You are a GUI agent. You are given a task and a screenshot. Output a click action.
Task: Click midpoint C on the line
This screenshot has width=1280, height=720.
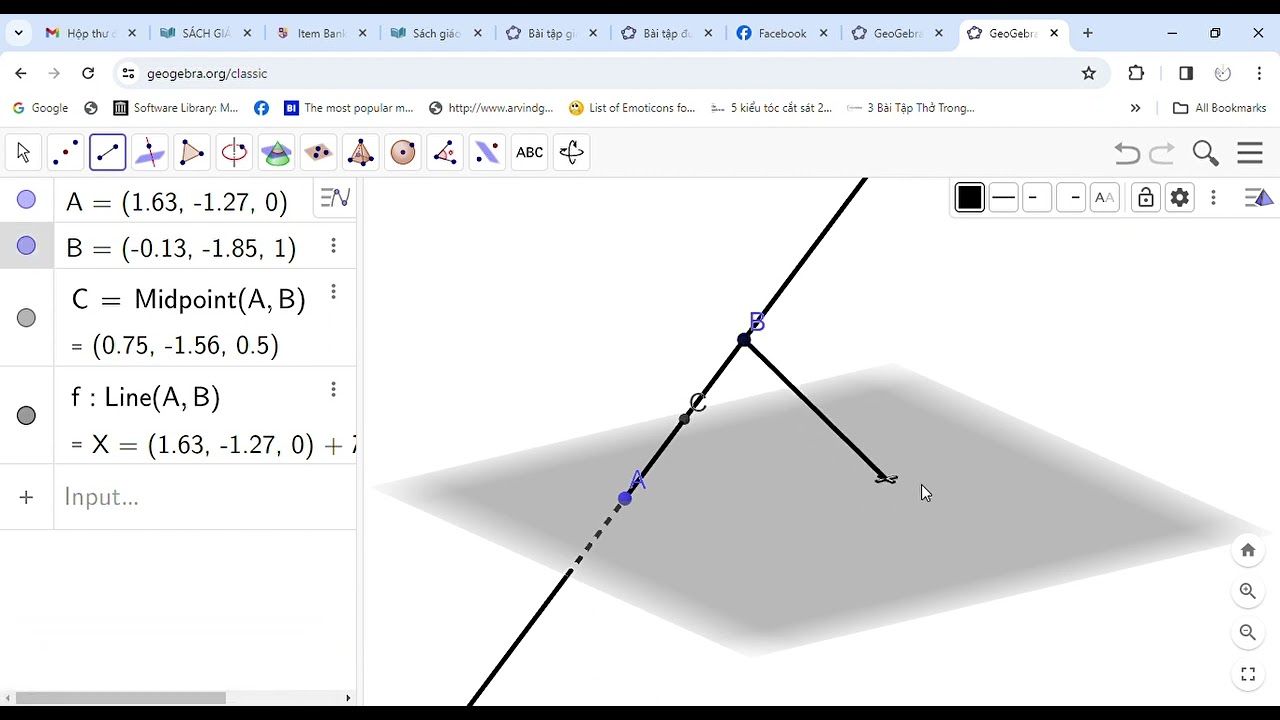684,419
